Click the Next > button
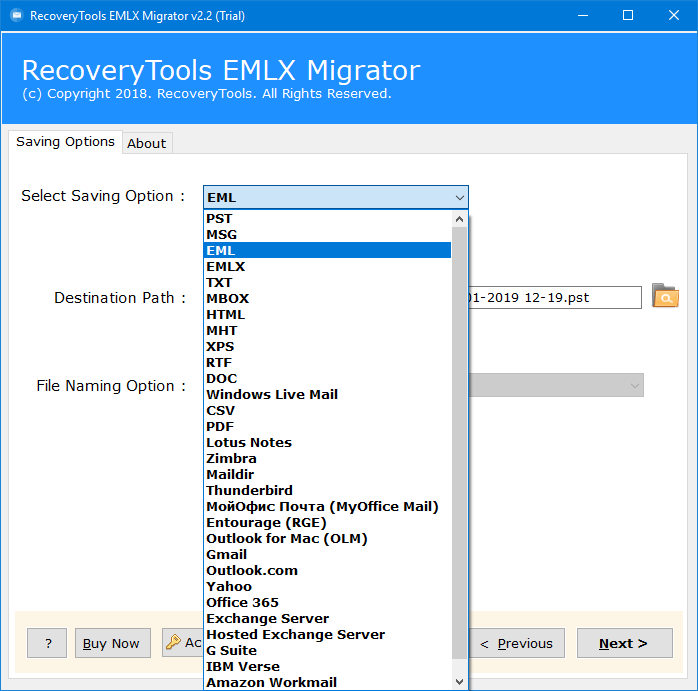698x691 pixels. click(625, 643)
